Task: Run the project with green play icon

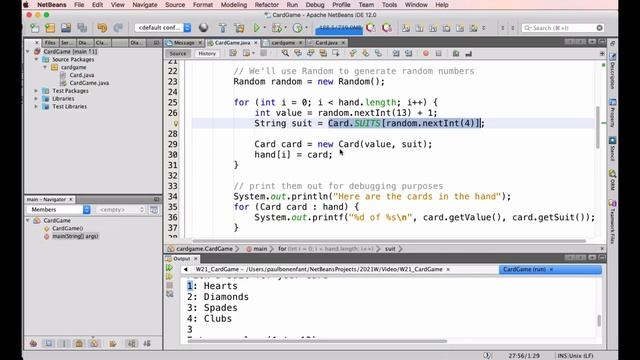Action: tap(257, 28)
